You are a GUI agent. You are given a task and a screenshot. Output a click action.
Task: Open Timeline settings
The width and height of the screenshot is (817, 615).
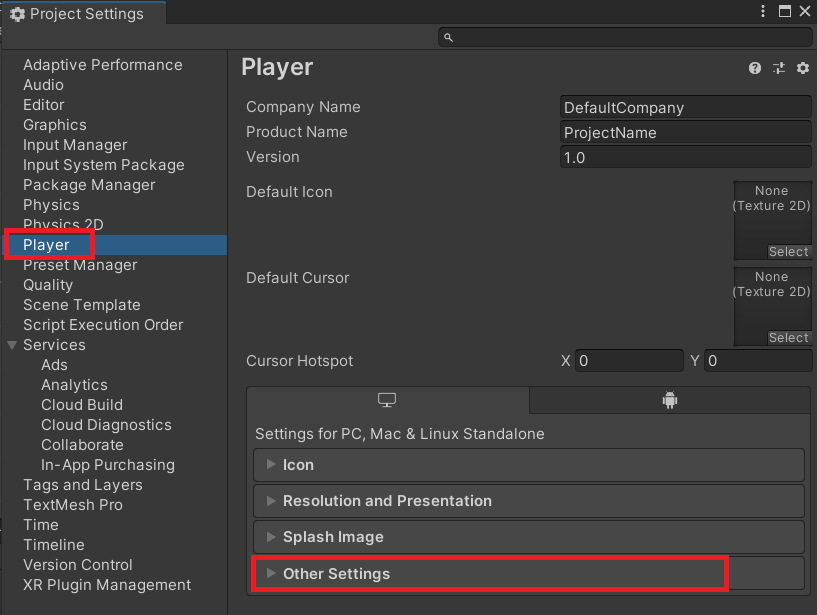click(x=54, y=545)
